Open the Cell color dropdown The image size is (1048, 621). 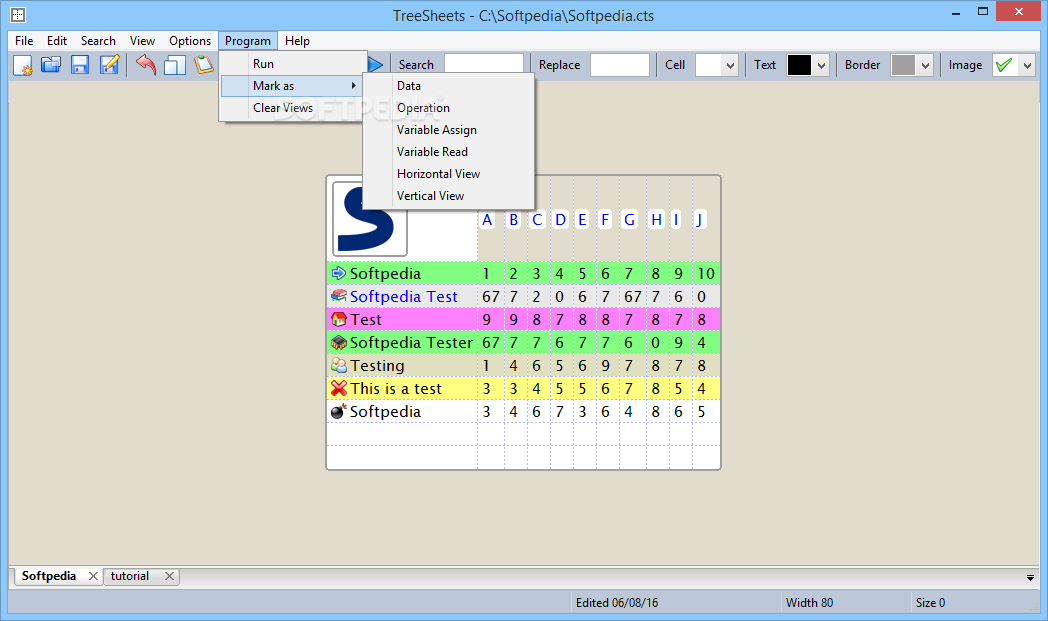tap(730, 66)
